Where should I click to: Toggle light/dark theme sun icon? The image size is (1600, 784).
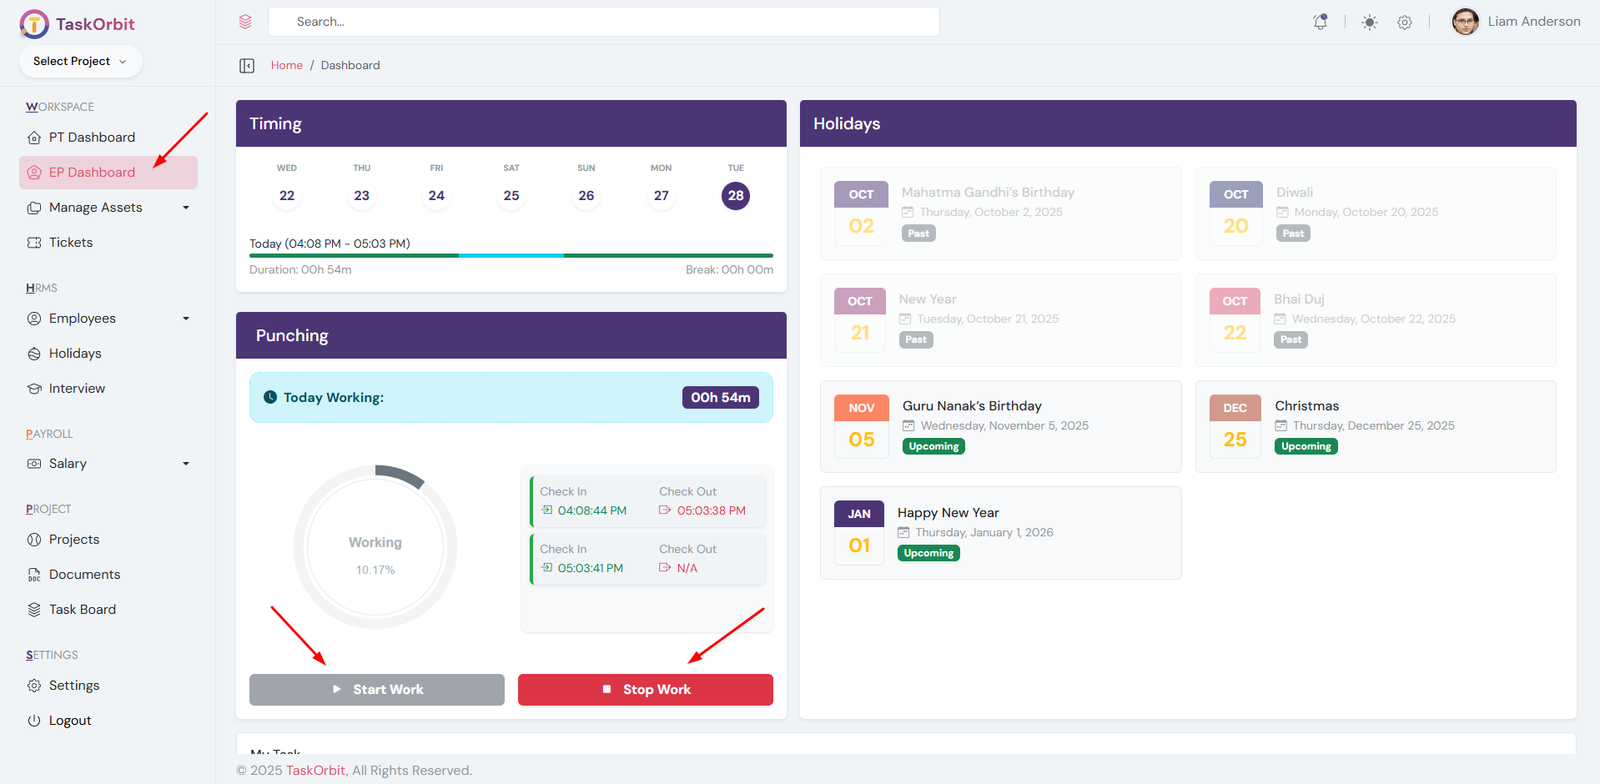tap(1369, 22)
